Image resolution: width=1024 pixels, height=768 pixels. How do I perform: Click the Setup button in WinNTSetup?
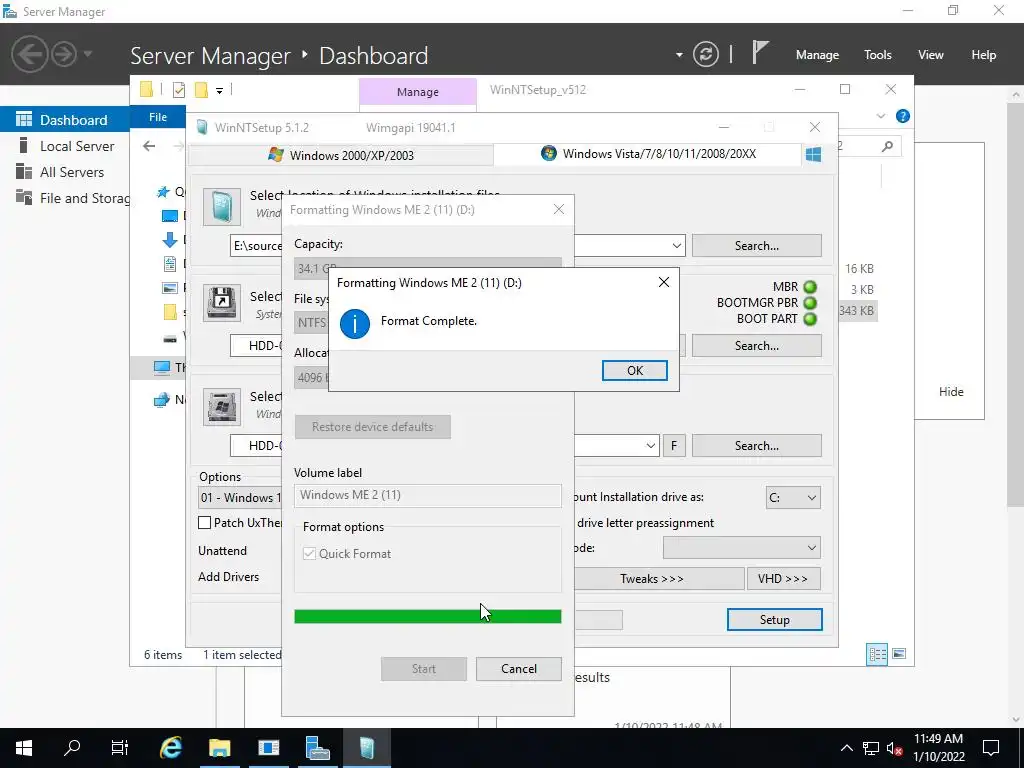[x=775, y=620]
